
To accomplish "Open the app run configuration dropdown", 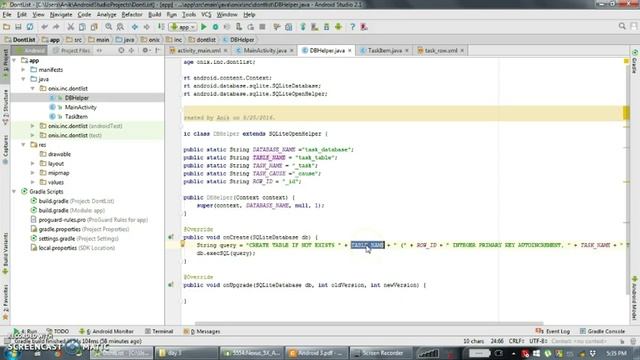I will point(183,27).
